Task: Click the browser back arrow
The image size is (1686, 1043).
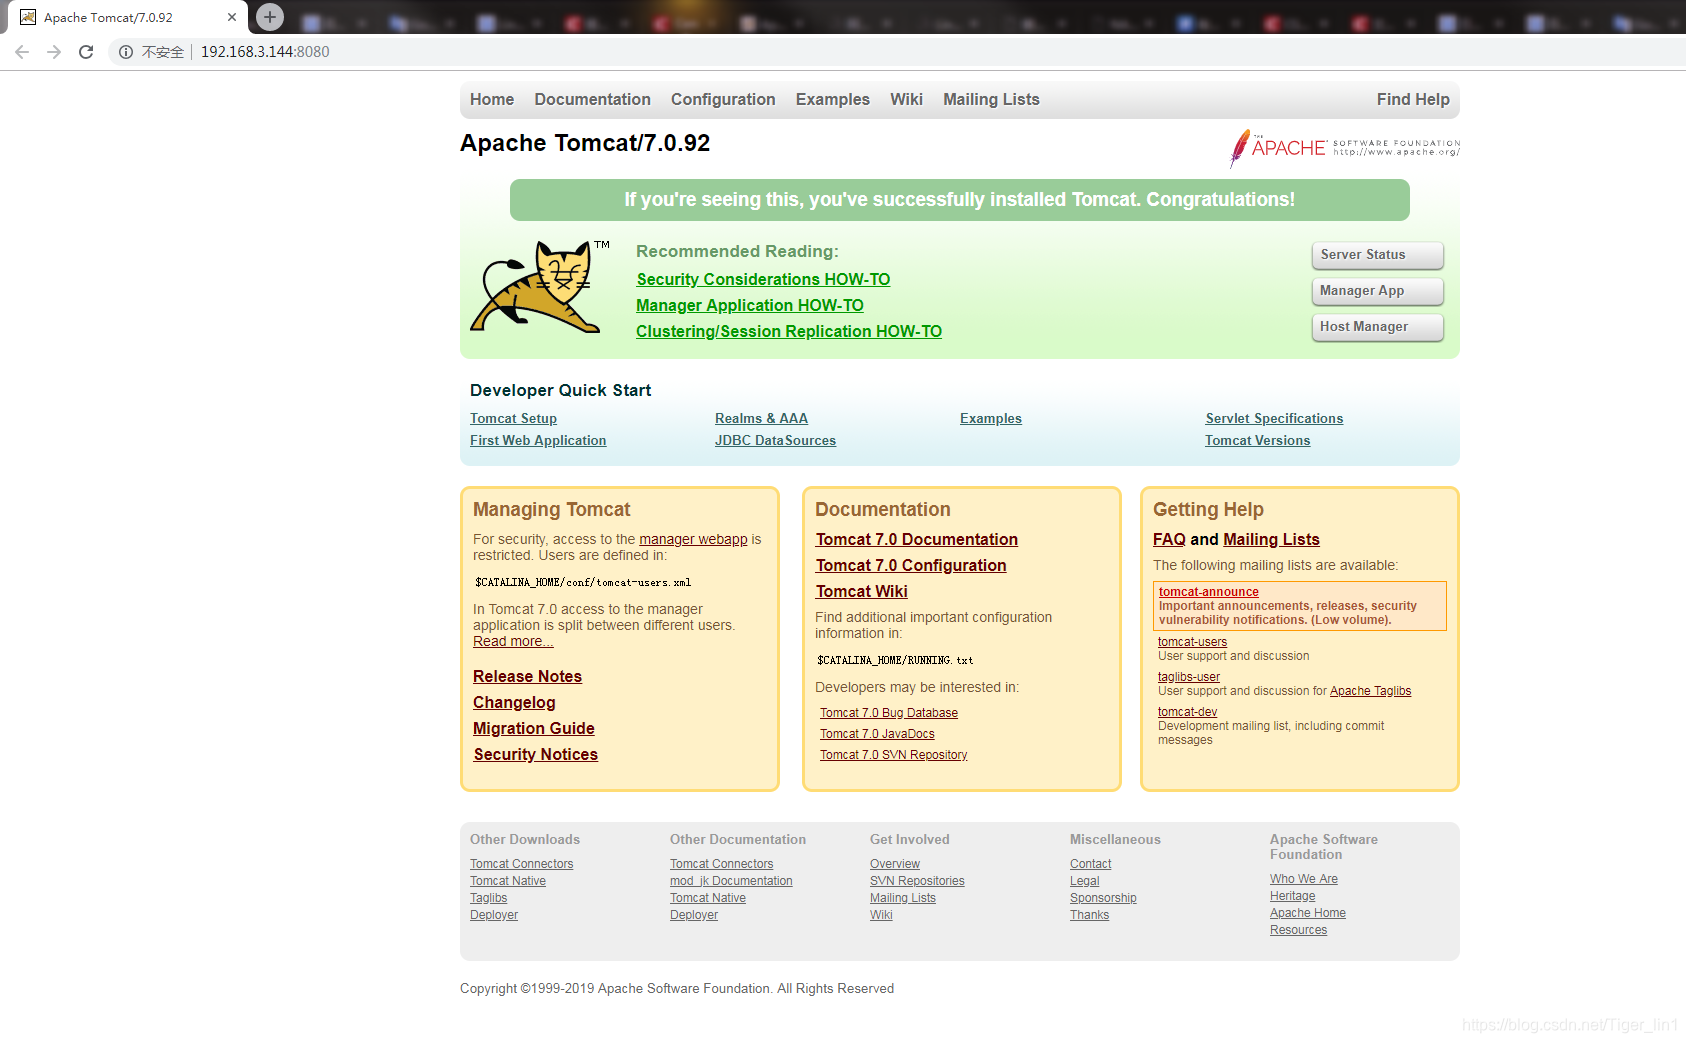Action: click(22, 52)
